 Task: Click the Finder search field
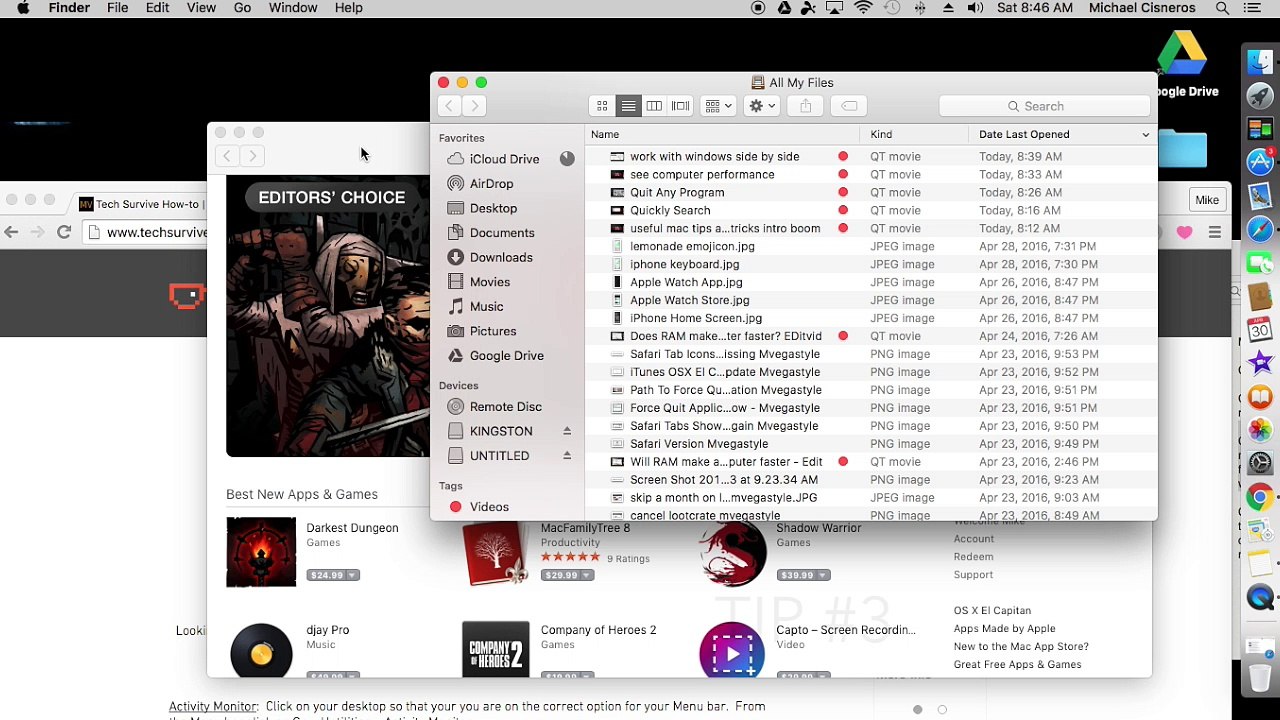click(x=1044, y=106)
